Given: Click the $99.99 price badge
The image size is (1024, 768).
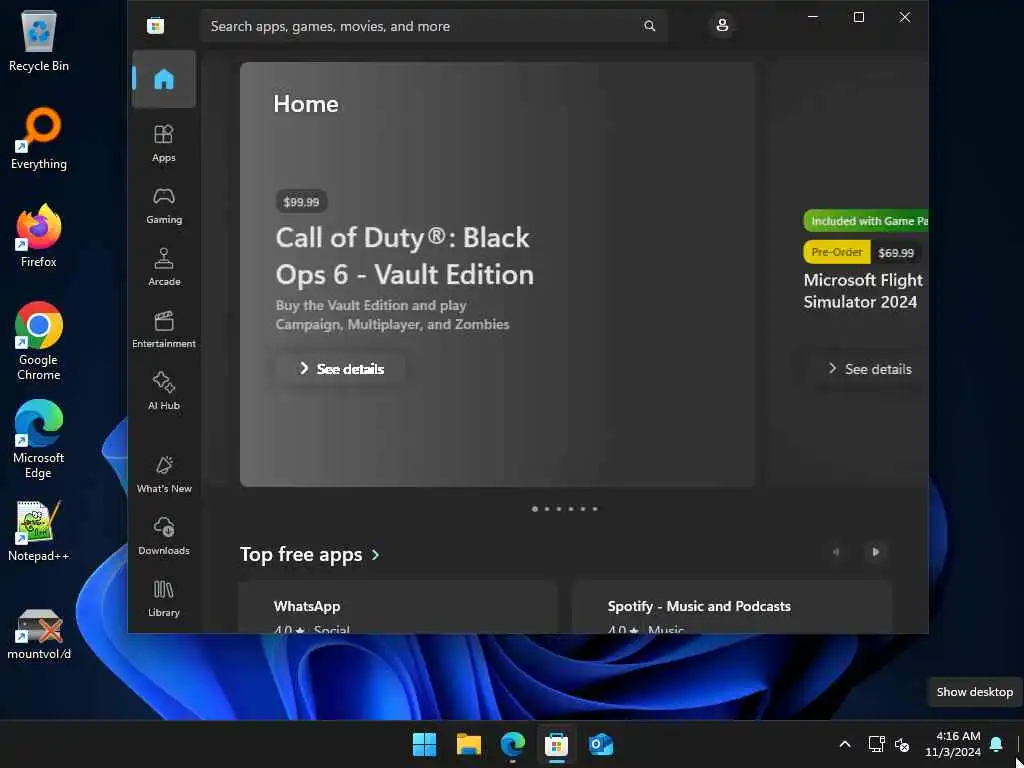Looking at the screenshot, I should click(x=301, y=202).
